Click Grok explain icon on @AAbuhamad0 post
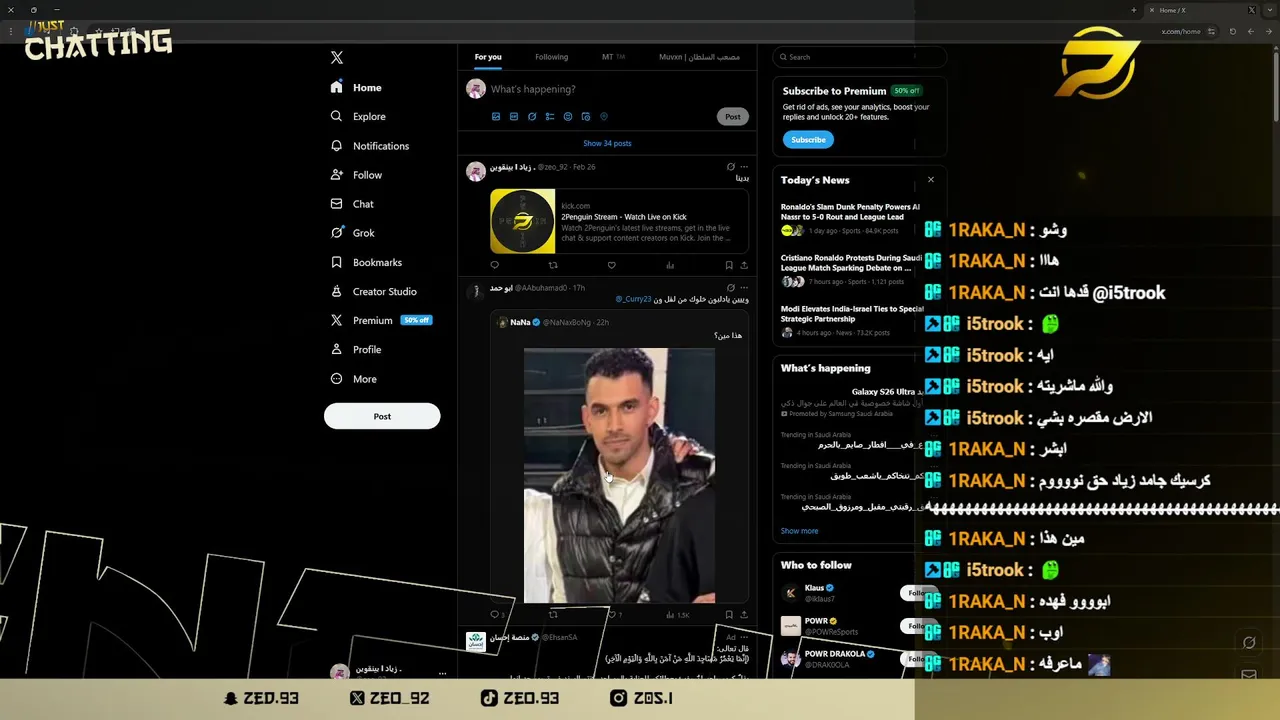1280x720 pixels. point(731,288)
